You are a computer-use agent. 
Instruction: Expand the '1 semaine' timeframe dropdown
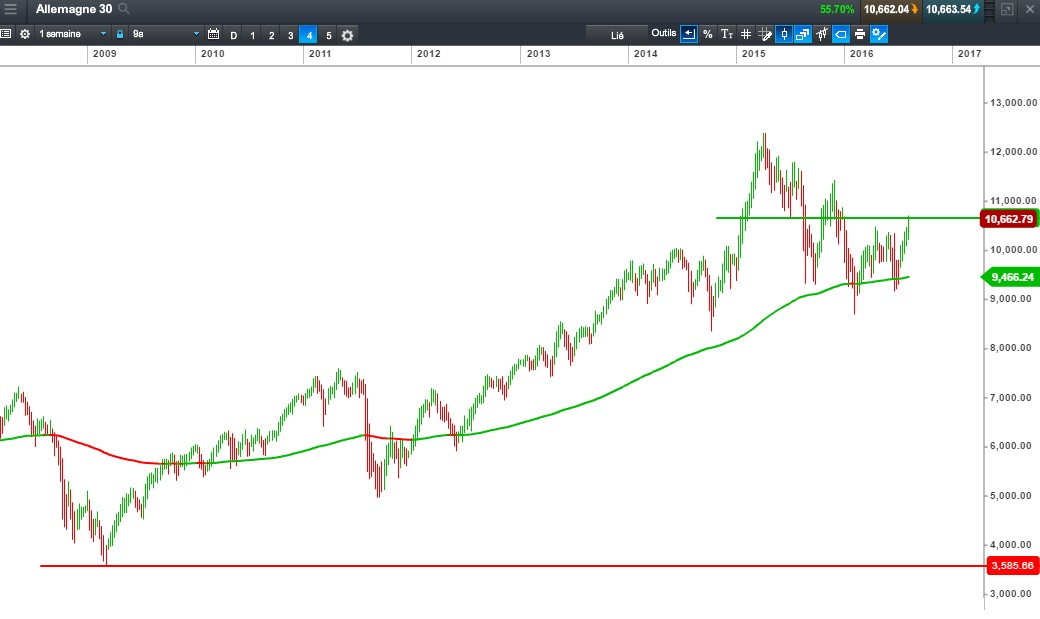(72, 34)
